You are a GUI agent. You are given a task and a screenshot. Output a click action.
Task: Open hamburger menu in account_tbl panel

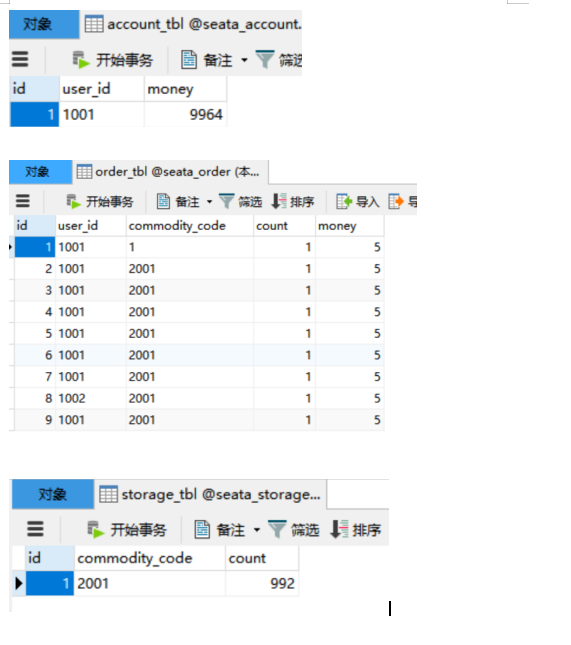pos(20,59)
